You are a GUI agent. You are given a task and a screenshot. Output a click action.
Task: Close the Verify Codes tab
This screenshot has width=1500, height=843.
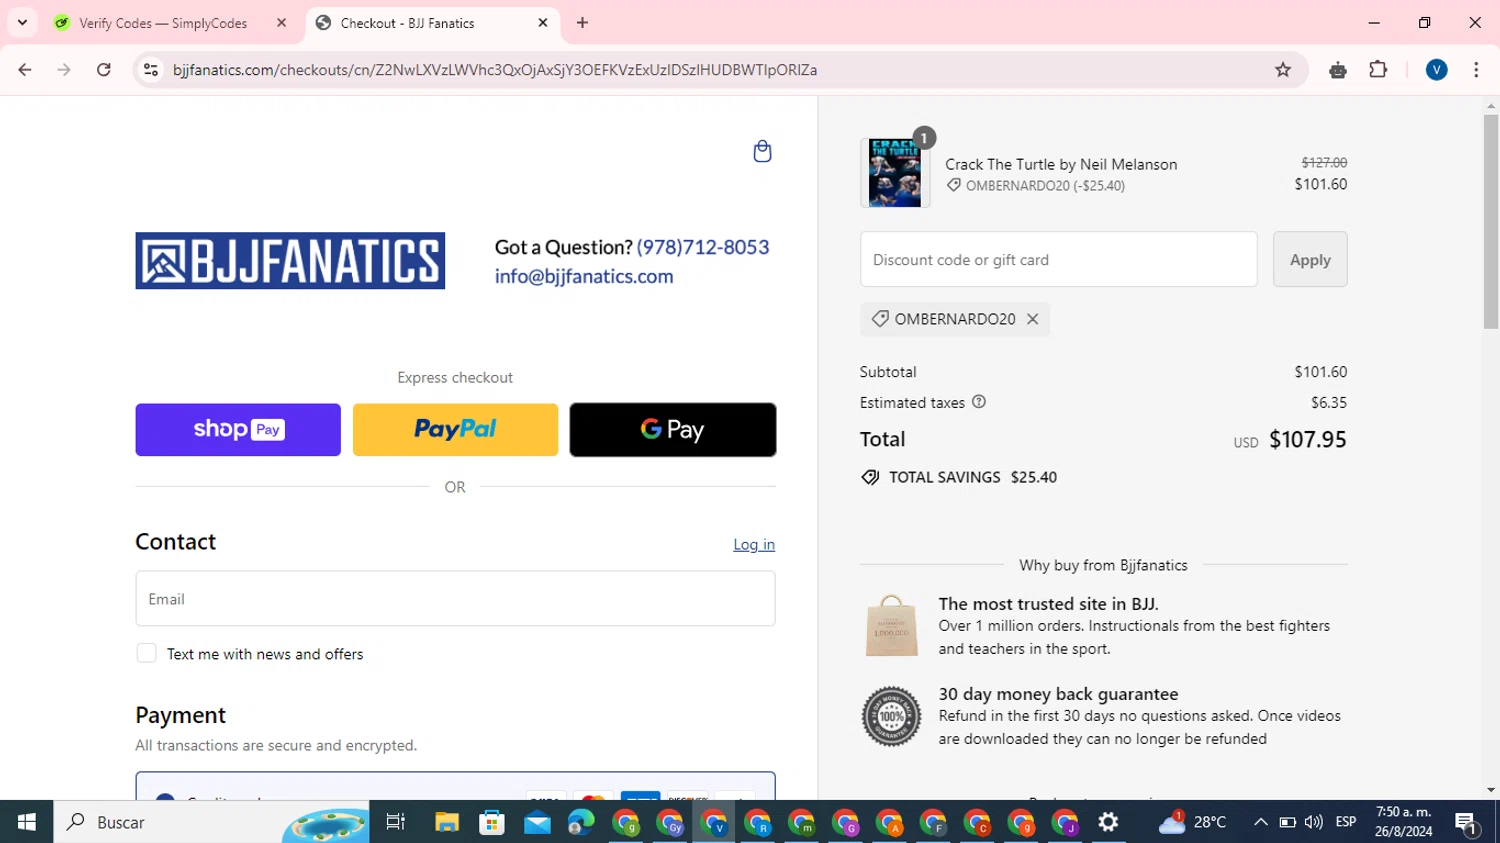(x=282, y=23)
